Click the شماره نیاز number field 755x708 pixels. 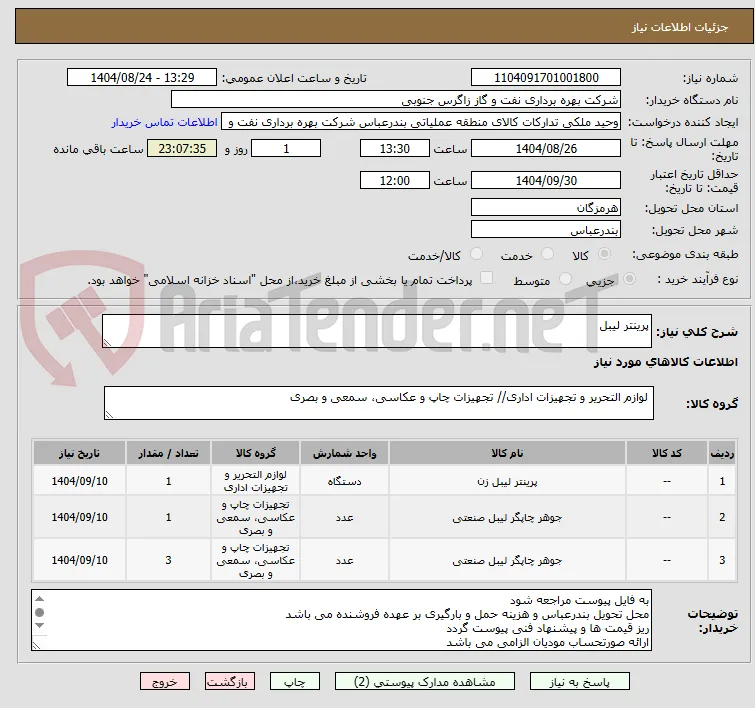(x=546, y=78)
